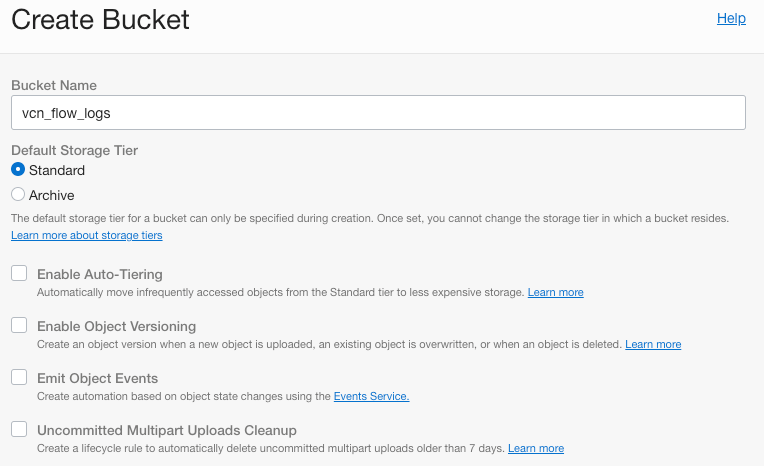Click 'Uncommitted Multipart Uploads Cleanup' label text
The image size is (764, 466).
pyautogui.click(x=166, y=430)
